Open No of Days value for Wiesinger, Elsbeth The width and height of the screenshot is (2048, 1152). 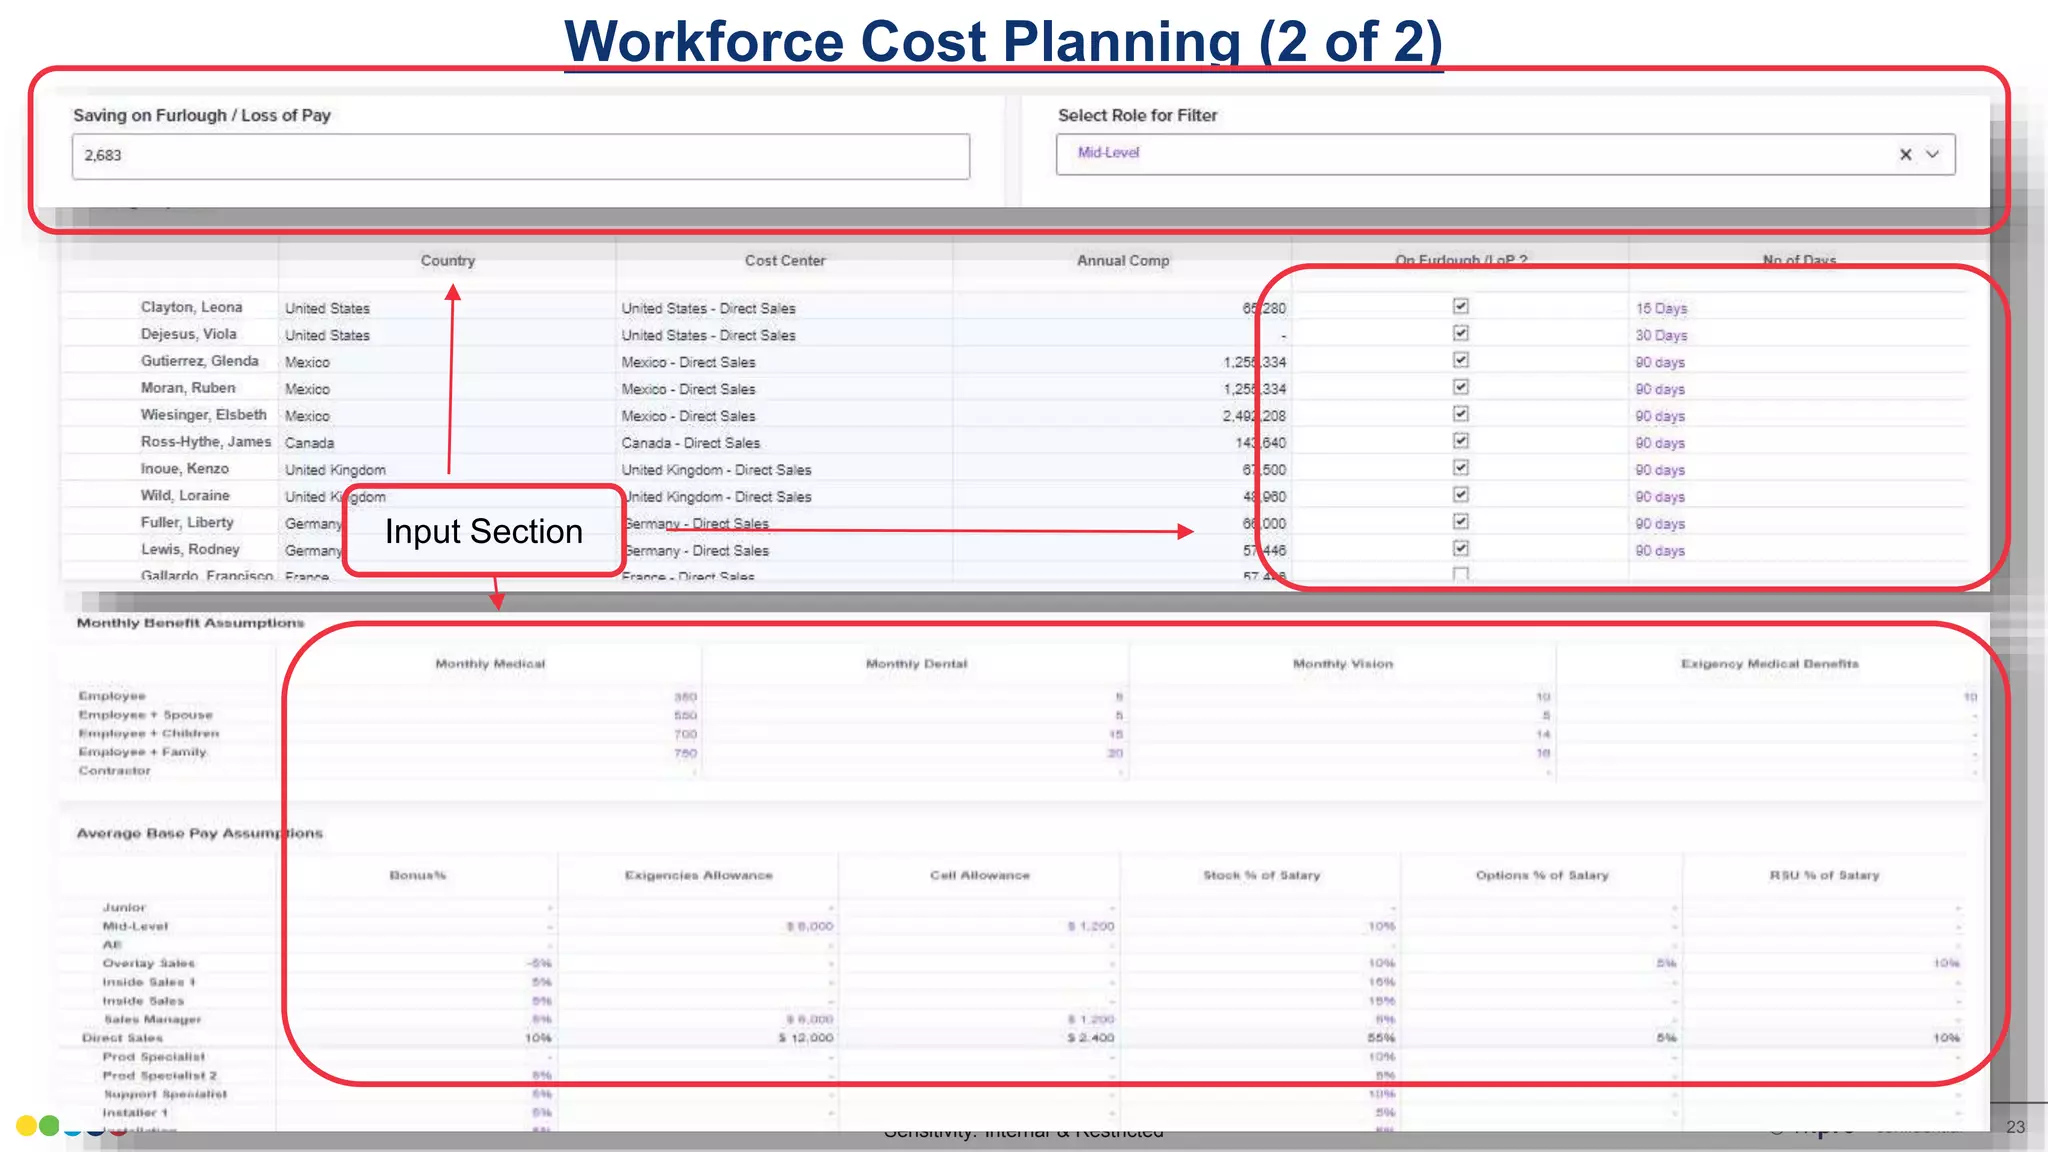click(1660, 416)
